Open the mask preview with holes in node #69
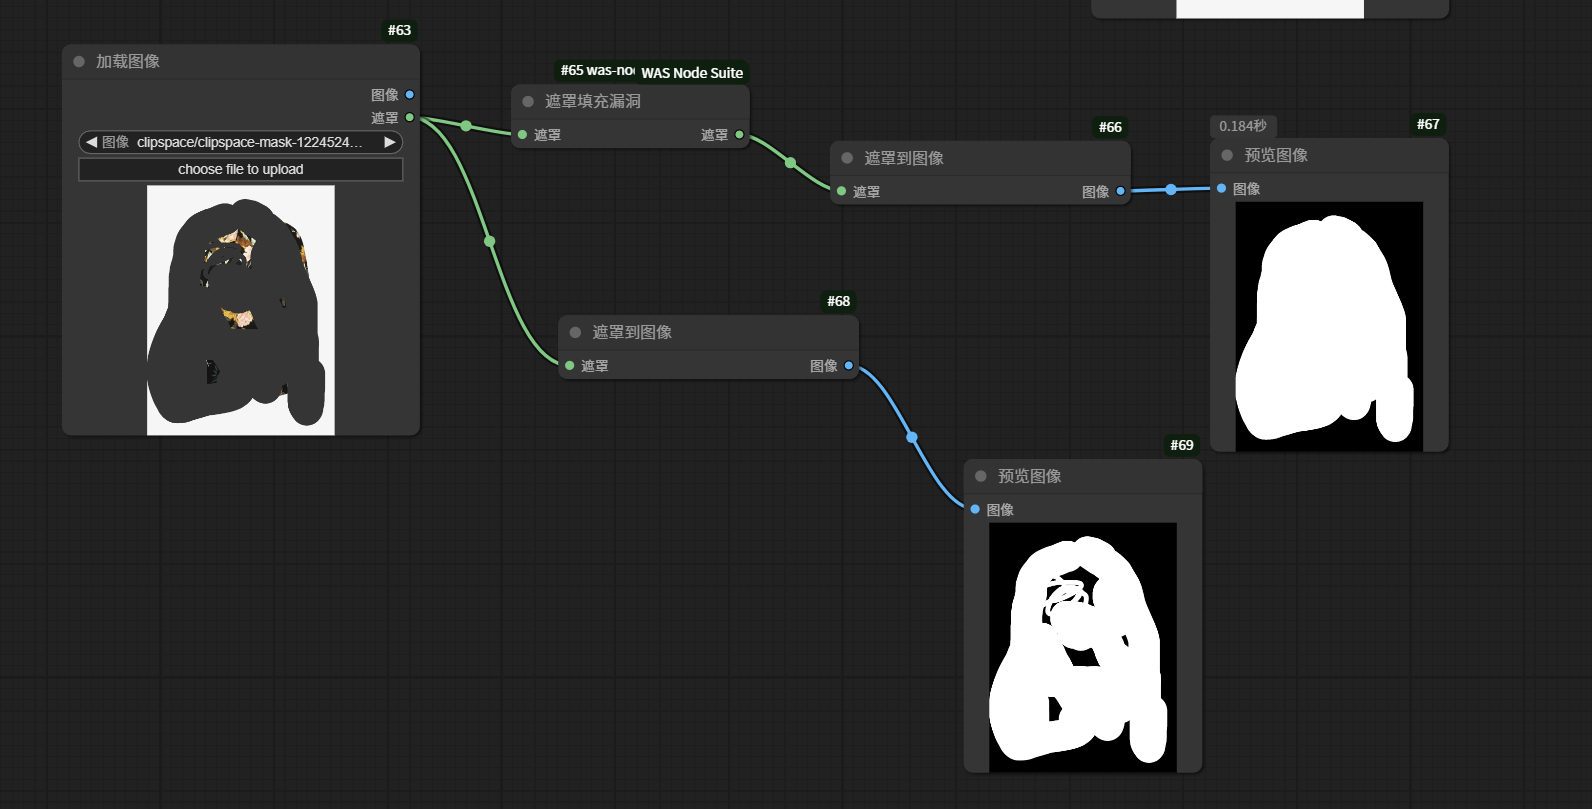1592x809 pixels. pos(1083,647)
